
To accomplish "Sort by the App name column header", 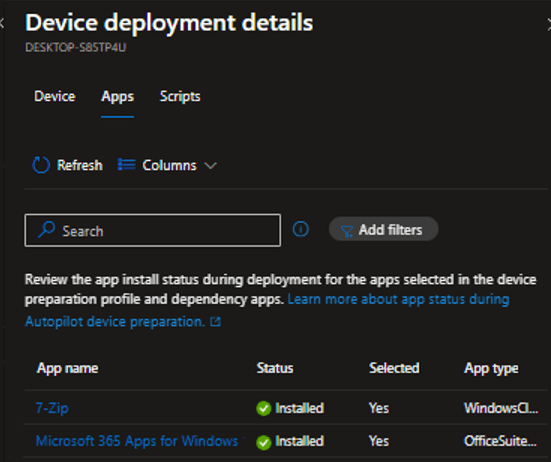I will (67, 368).
